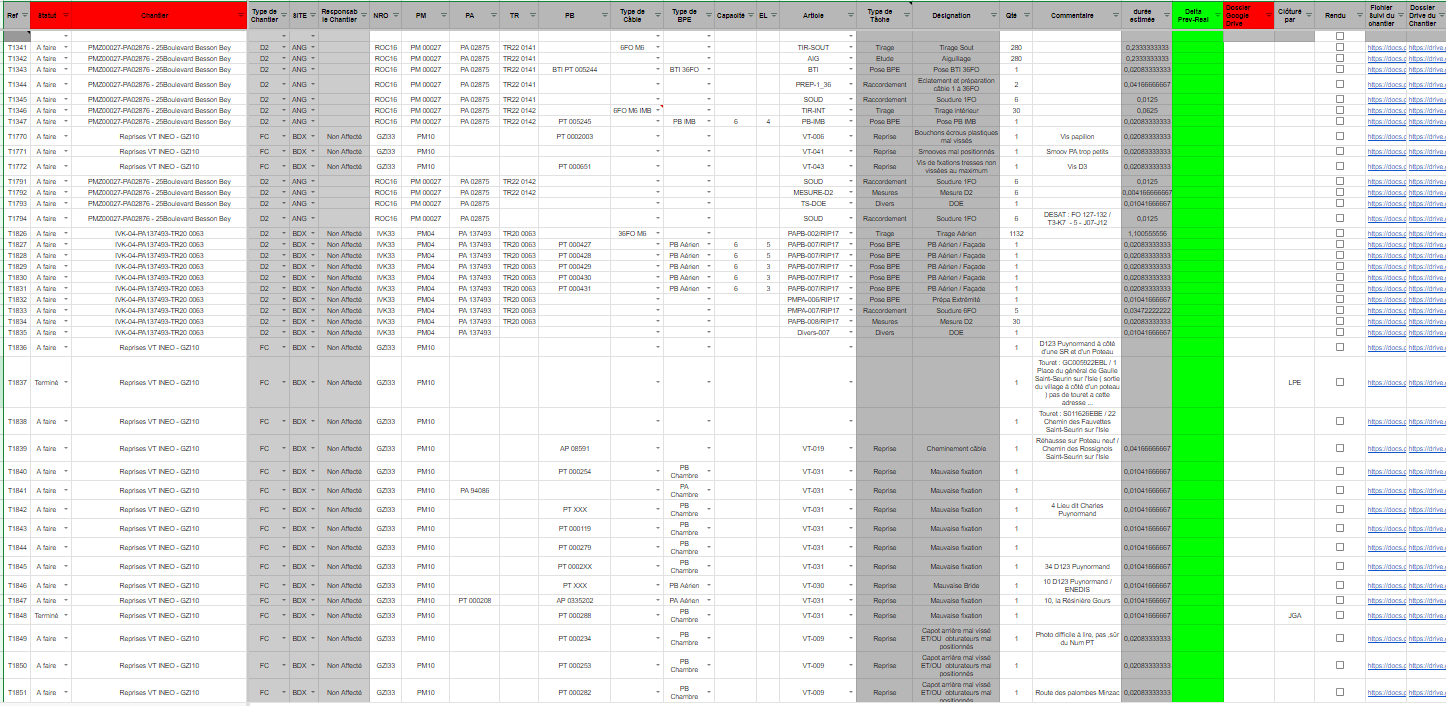This screenshot has width=1446, height=706.
Task: Click the filter icon in the Désignation header
Action: [995, 17]
